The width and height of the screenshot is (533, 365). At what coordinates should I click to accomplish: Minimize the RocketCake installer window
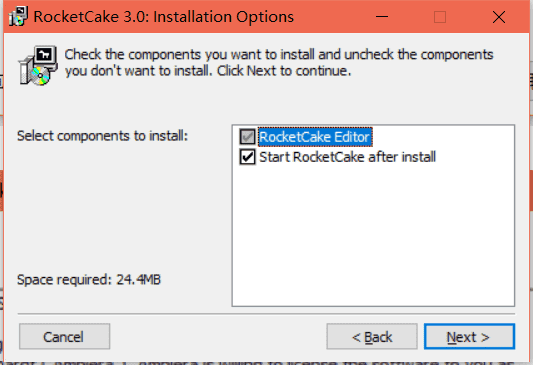pyautogui.click(x=382, y=17)
